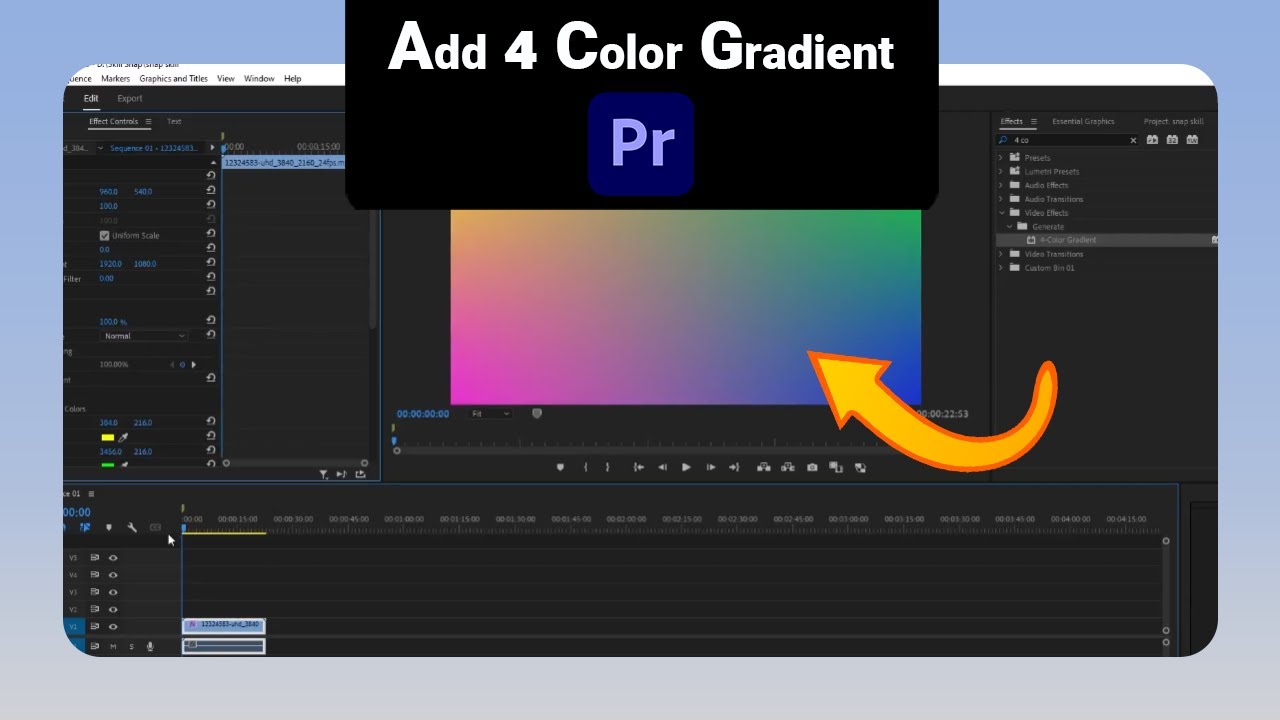Reset the Normal blend mode parameter
This screenshot has height=720, width=1280.
(210, 336)
